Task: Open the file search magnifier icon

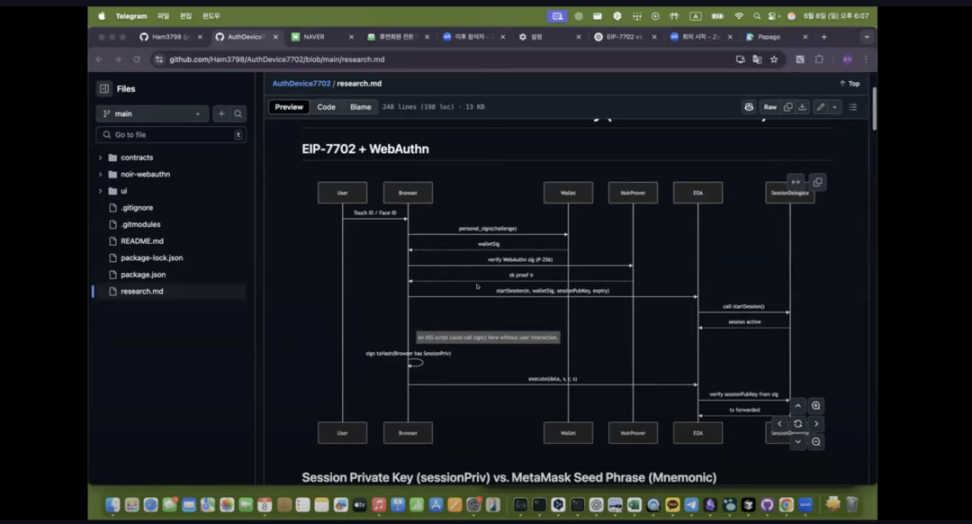Action: click(238, 113)
